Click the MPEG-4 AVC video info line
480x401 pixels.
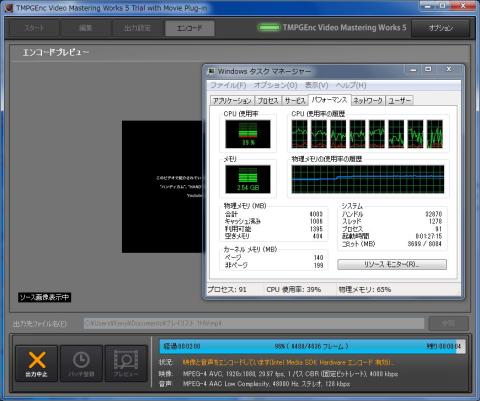coord(290,374)
